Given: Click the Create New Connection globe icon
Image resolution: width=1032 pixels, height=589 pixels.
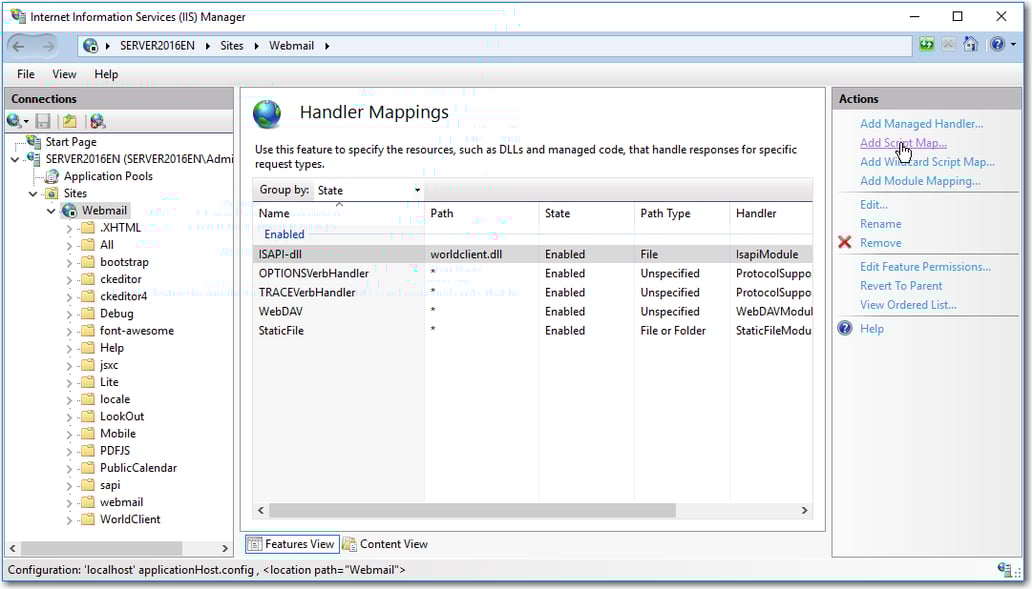Looking at the screenshot, I should pos(13,121).
